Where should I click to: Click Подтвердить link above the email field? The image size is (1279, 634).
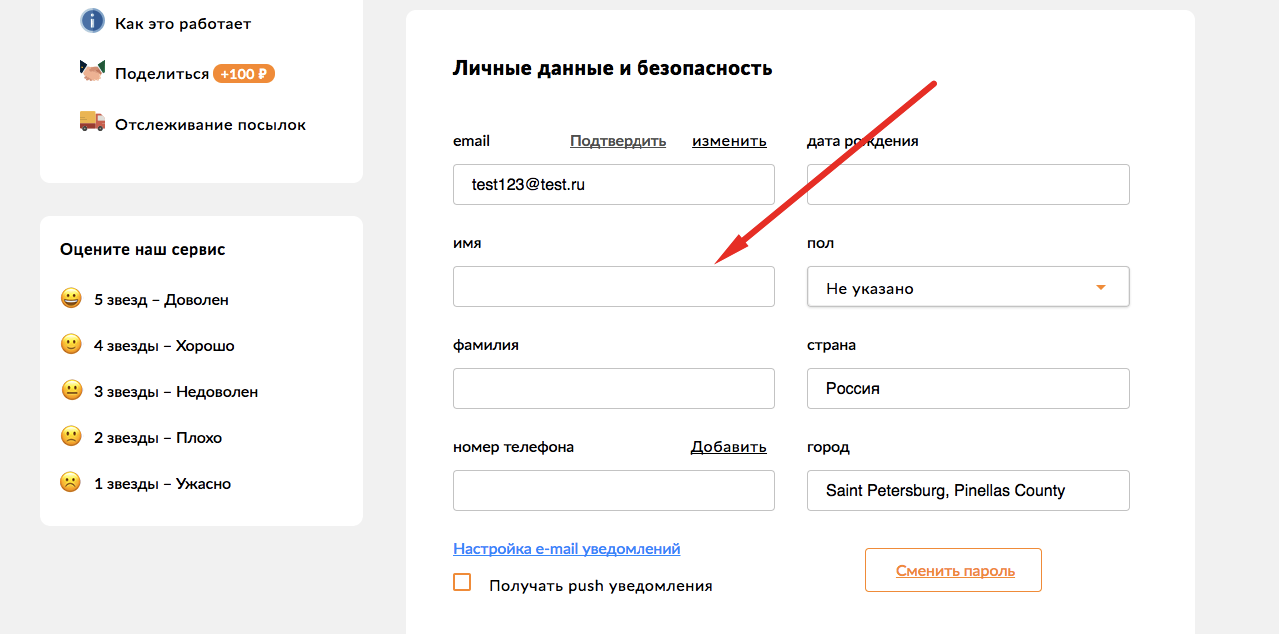click(618, 141)
